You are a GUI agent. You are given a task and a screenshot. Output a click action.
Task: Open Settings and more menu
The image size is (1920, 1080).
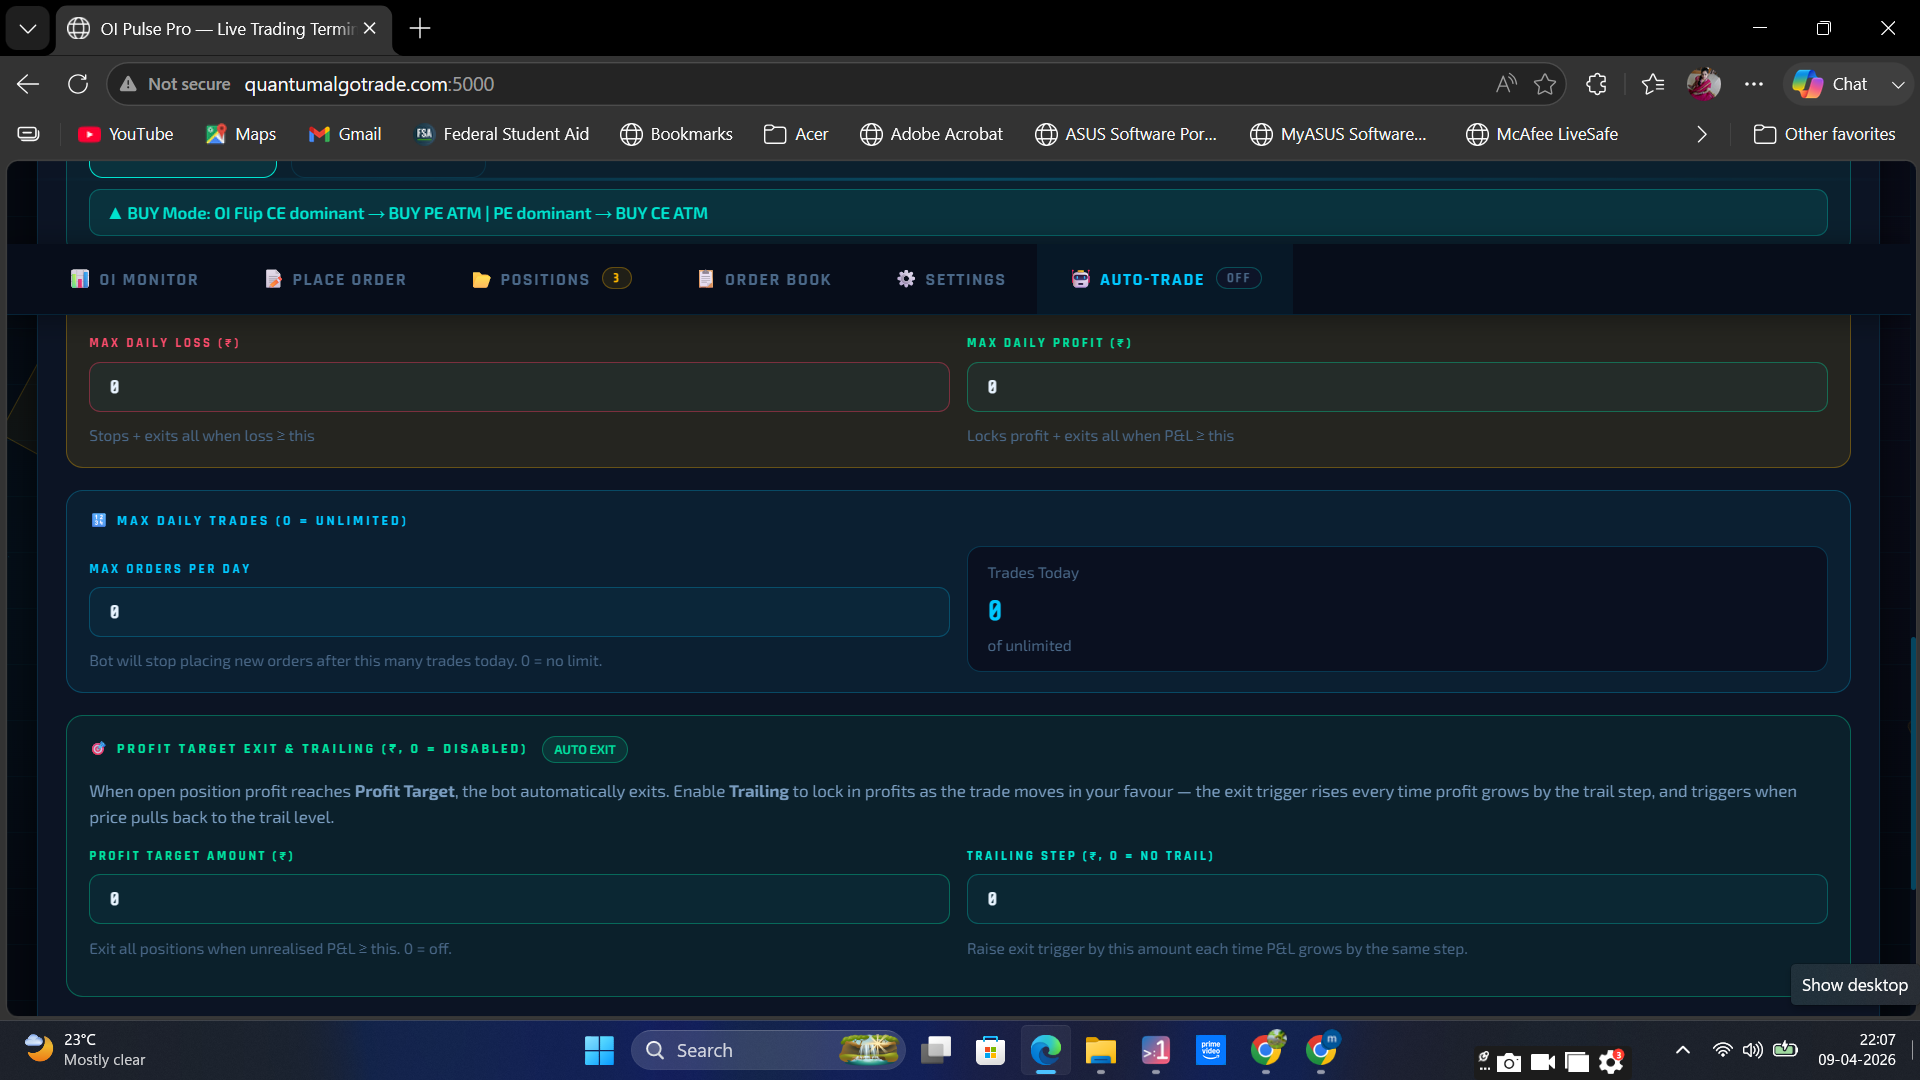click(1754, 84)
